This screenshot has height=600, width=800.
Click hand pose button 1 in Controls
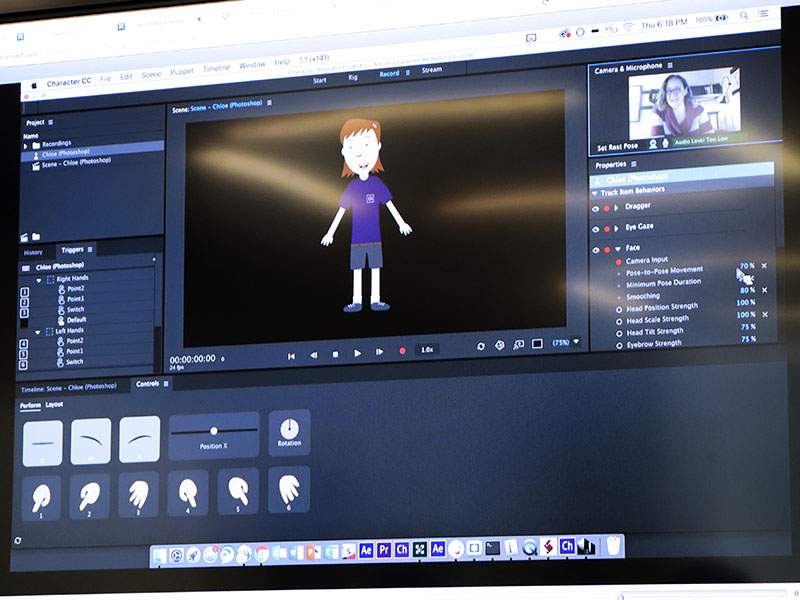pos(41,497)
